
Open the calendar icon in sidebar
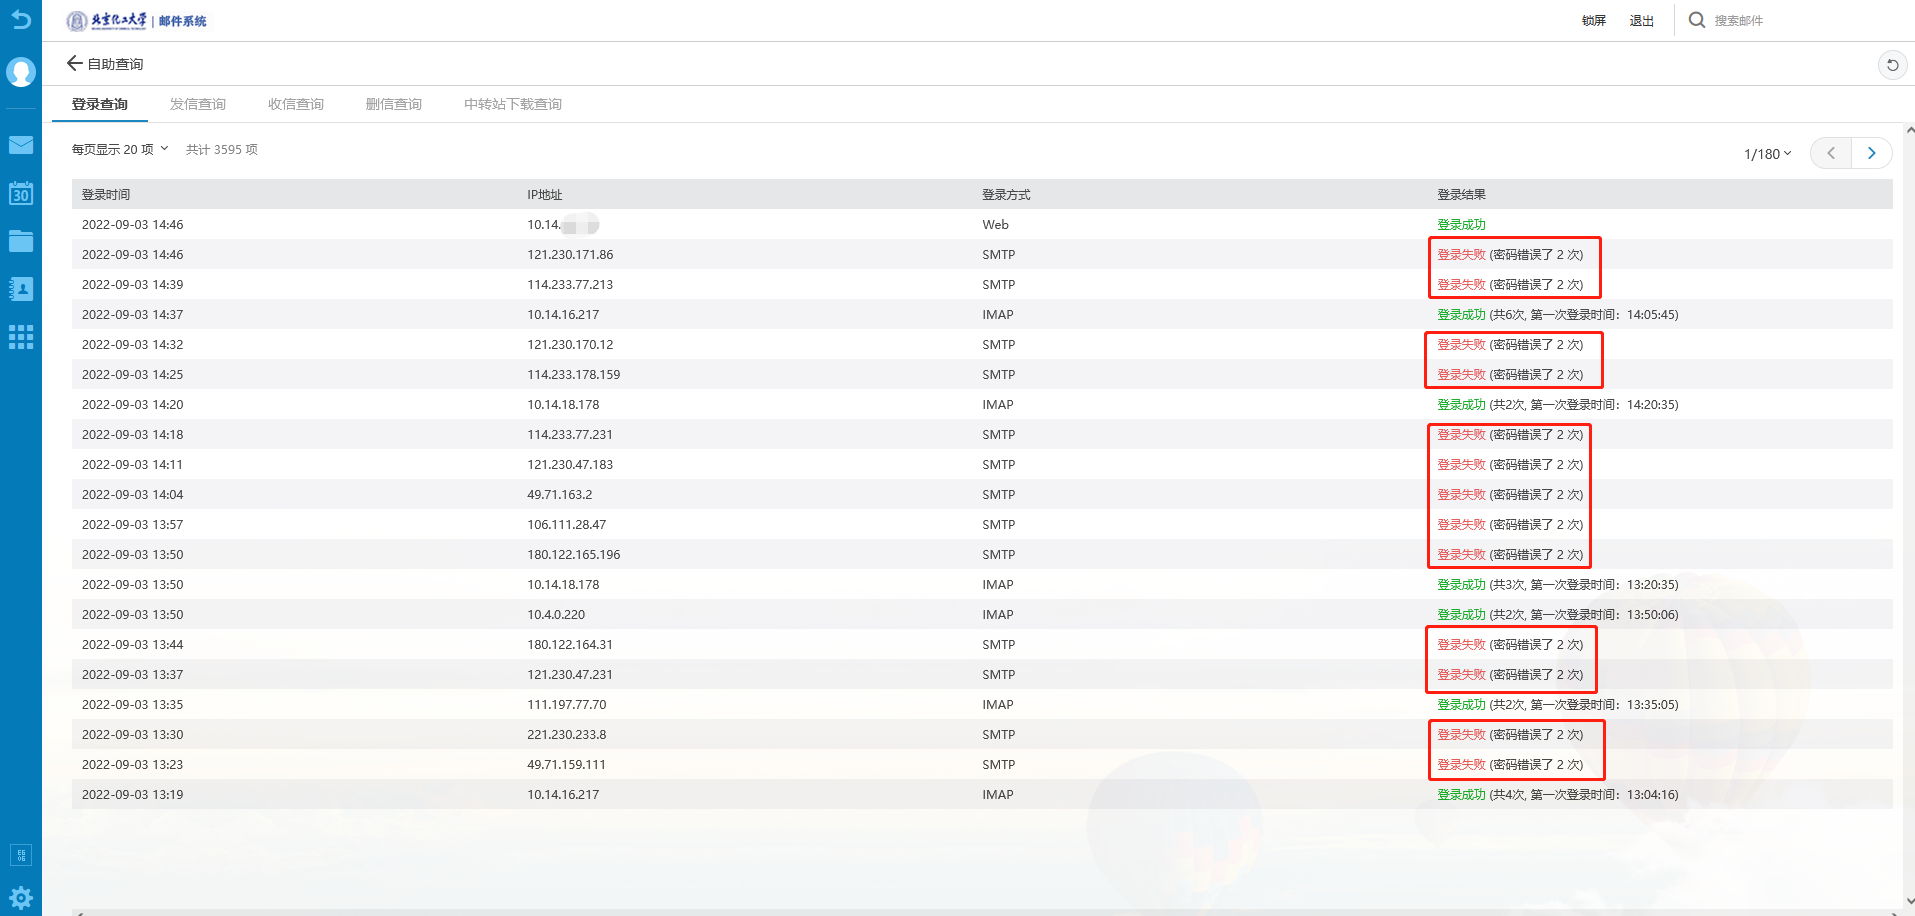[21, 193]
